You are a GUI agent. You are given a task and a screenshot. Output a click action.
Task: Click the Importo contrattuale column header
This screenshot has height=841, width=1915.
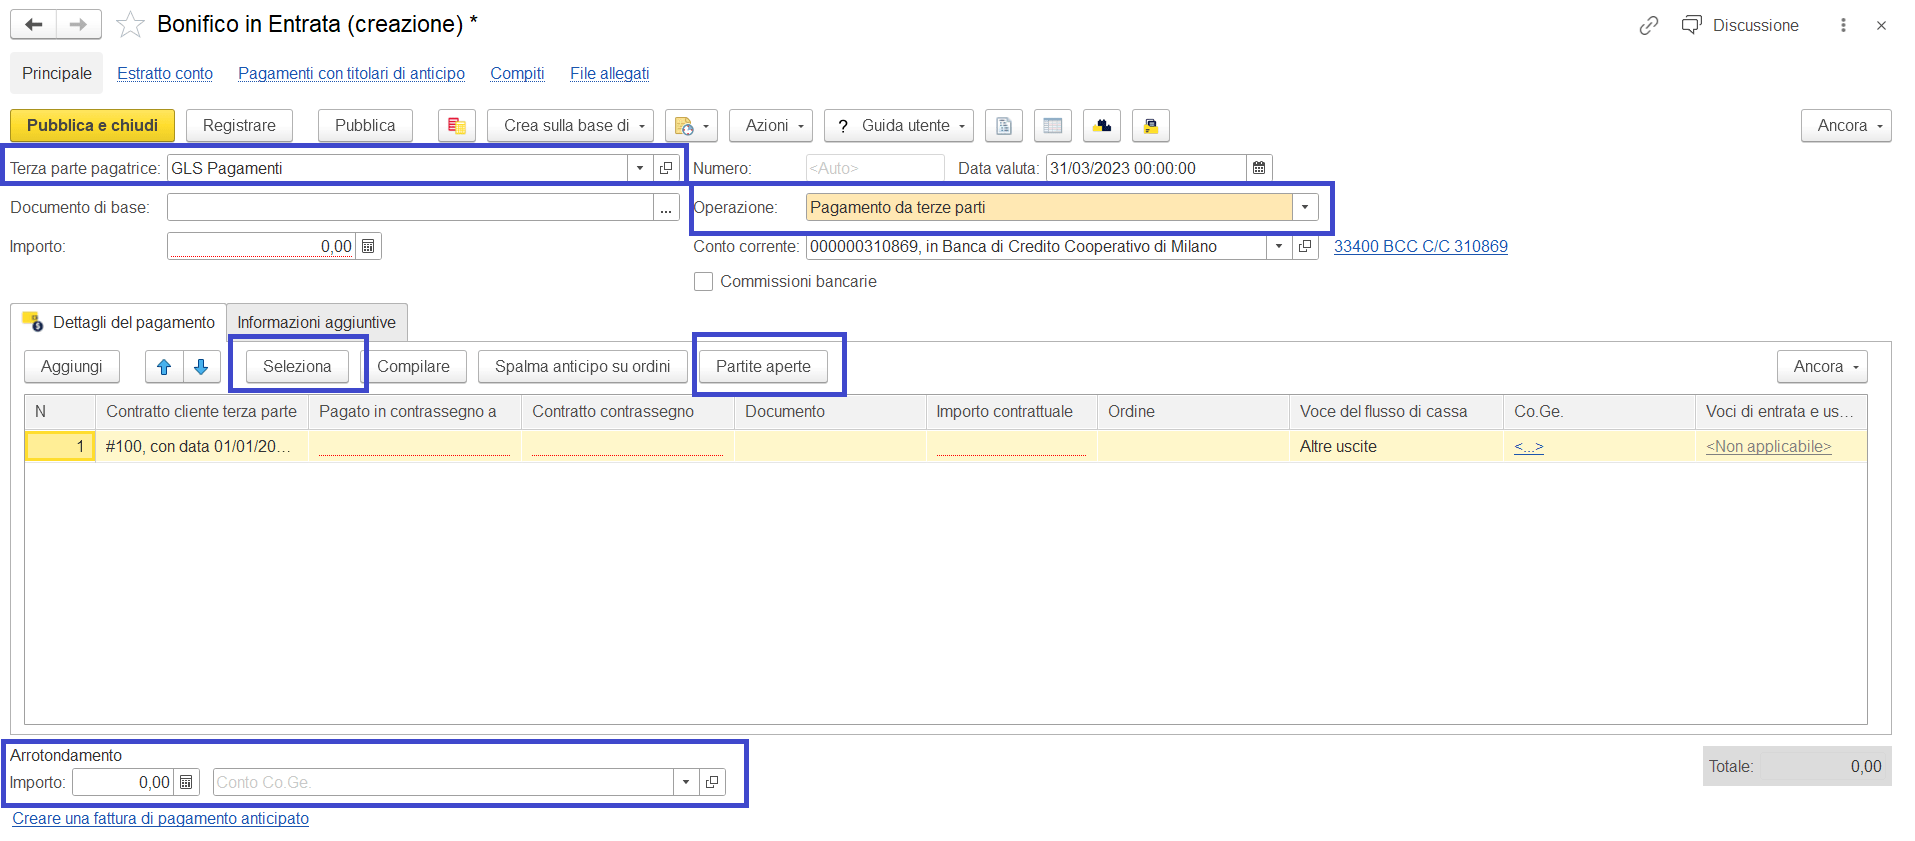point(1011,412)
